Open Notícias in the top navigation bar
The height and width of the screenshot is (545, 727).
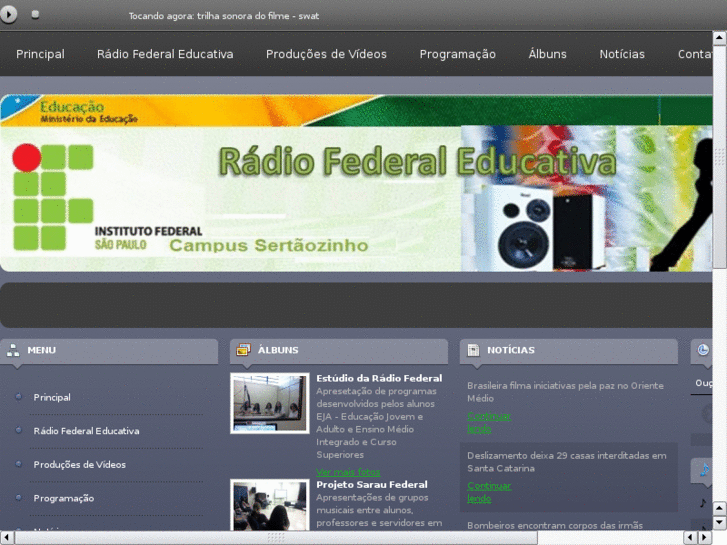tap(622, 54)
